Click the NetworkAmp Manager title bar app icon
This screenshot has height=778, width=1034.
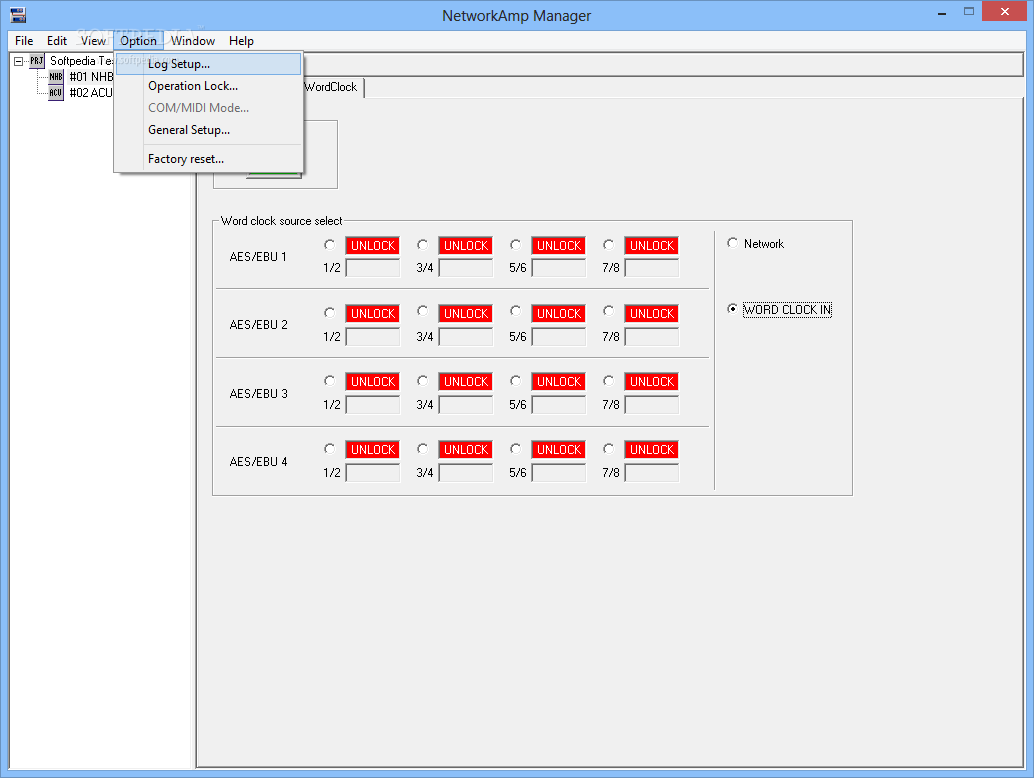(18, 15)
